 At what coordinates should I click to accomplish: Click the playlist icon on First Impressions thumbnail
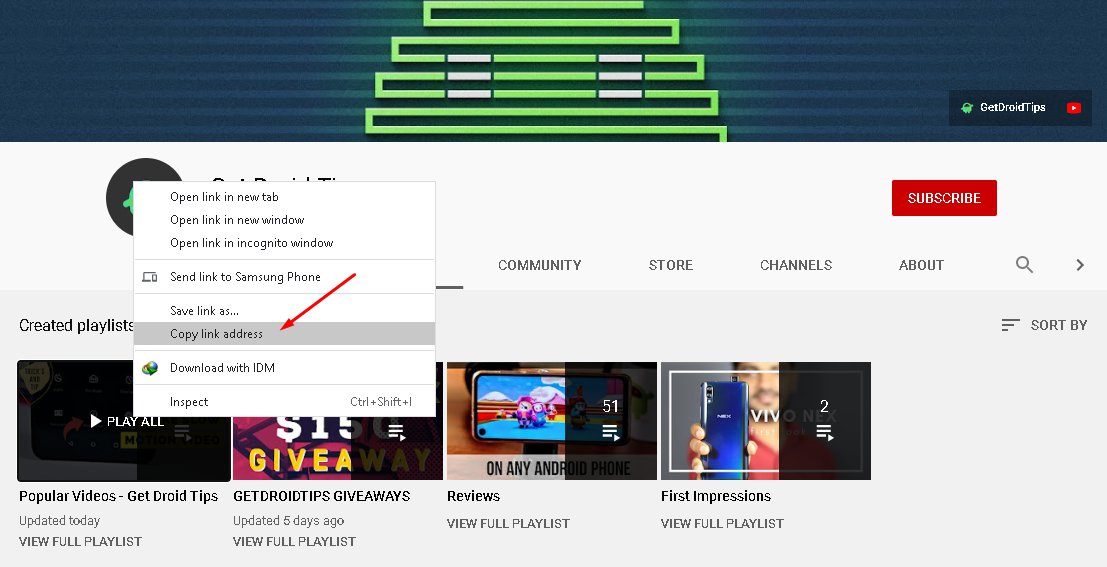pyautogui.click(x=824, y=432)
